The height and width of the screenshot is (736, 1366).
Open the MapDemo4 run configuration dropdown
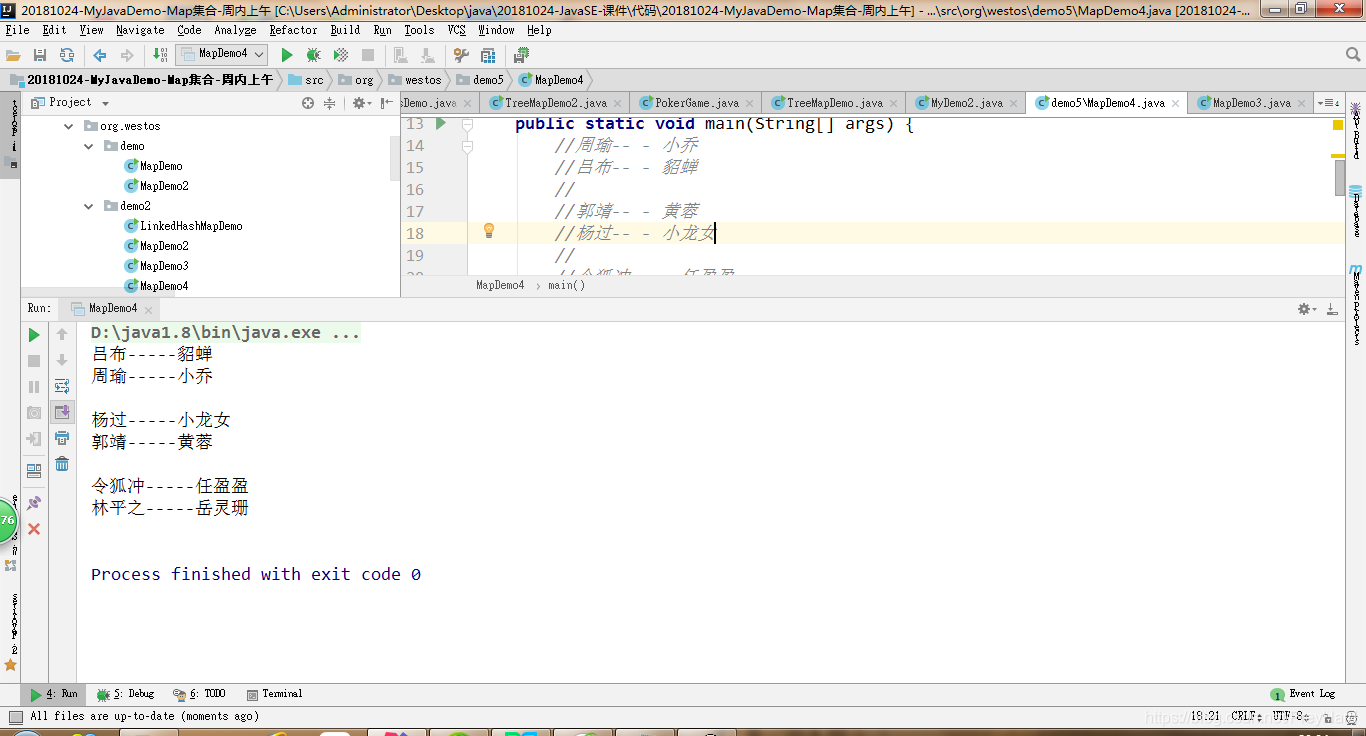221,54
